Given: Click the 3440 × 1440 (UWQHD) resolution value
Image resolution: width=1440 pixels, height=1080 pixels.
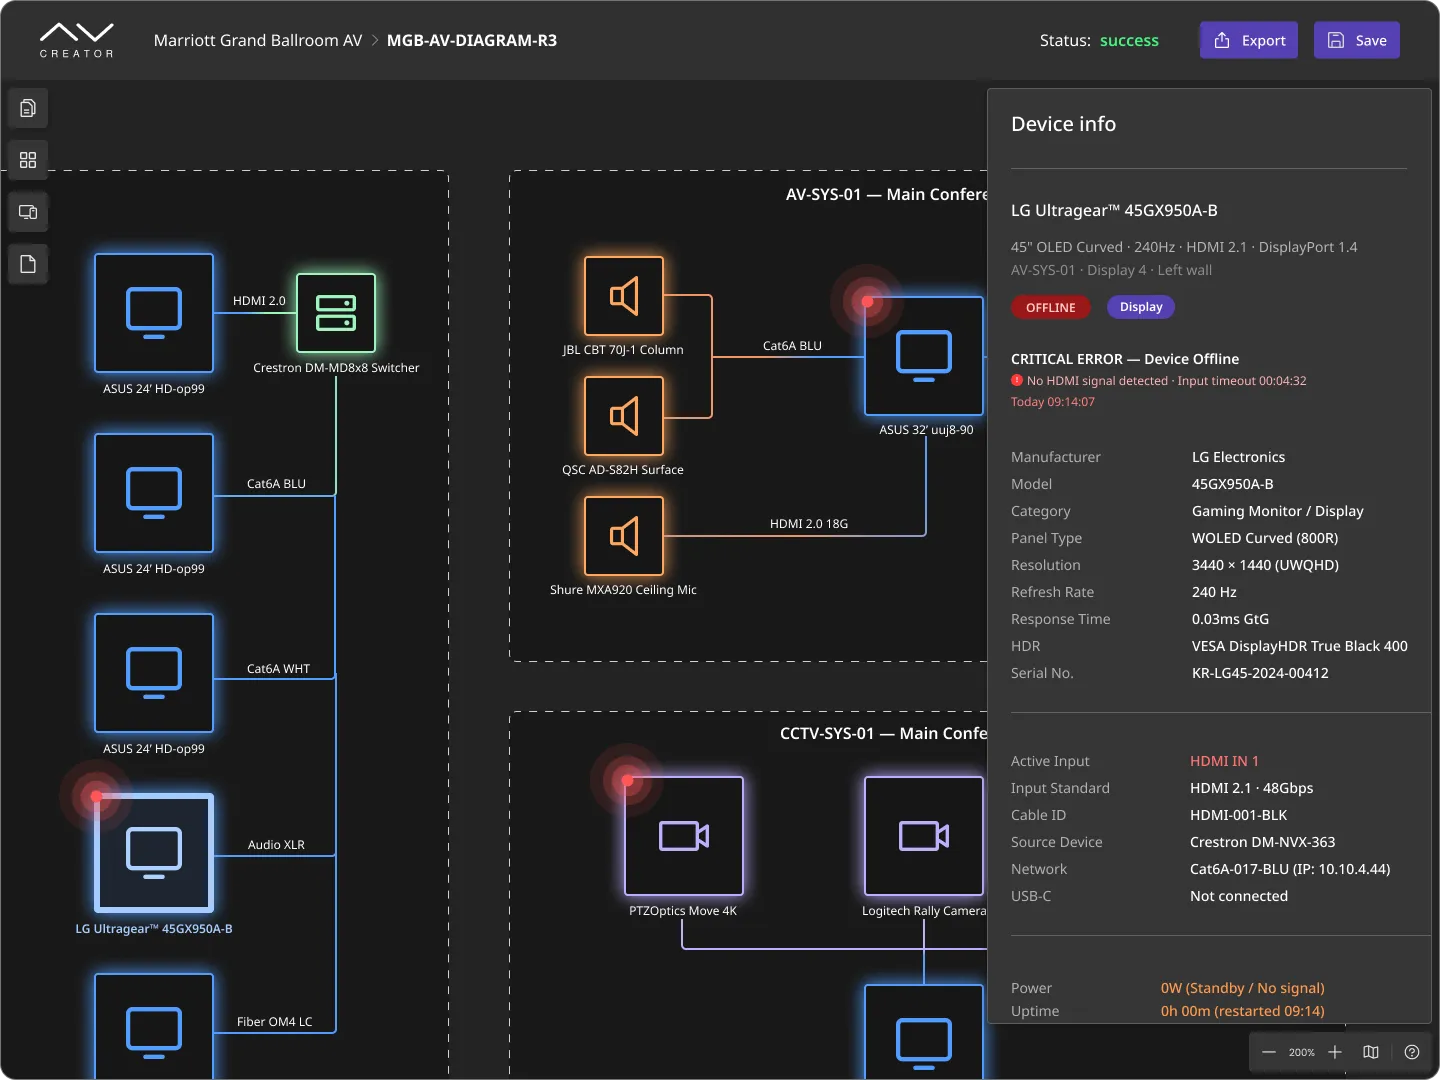Looking at the screenshot, I should pos(1265,565).
